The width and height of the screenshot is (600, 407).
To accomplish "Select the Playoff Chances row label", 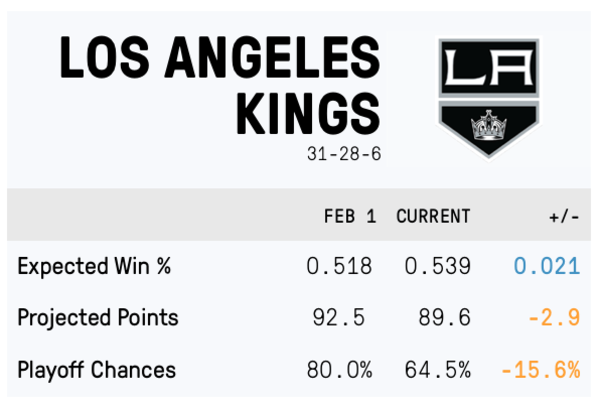I will click(x=97, y=370).
